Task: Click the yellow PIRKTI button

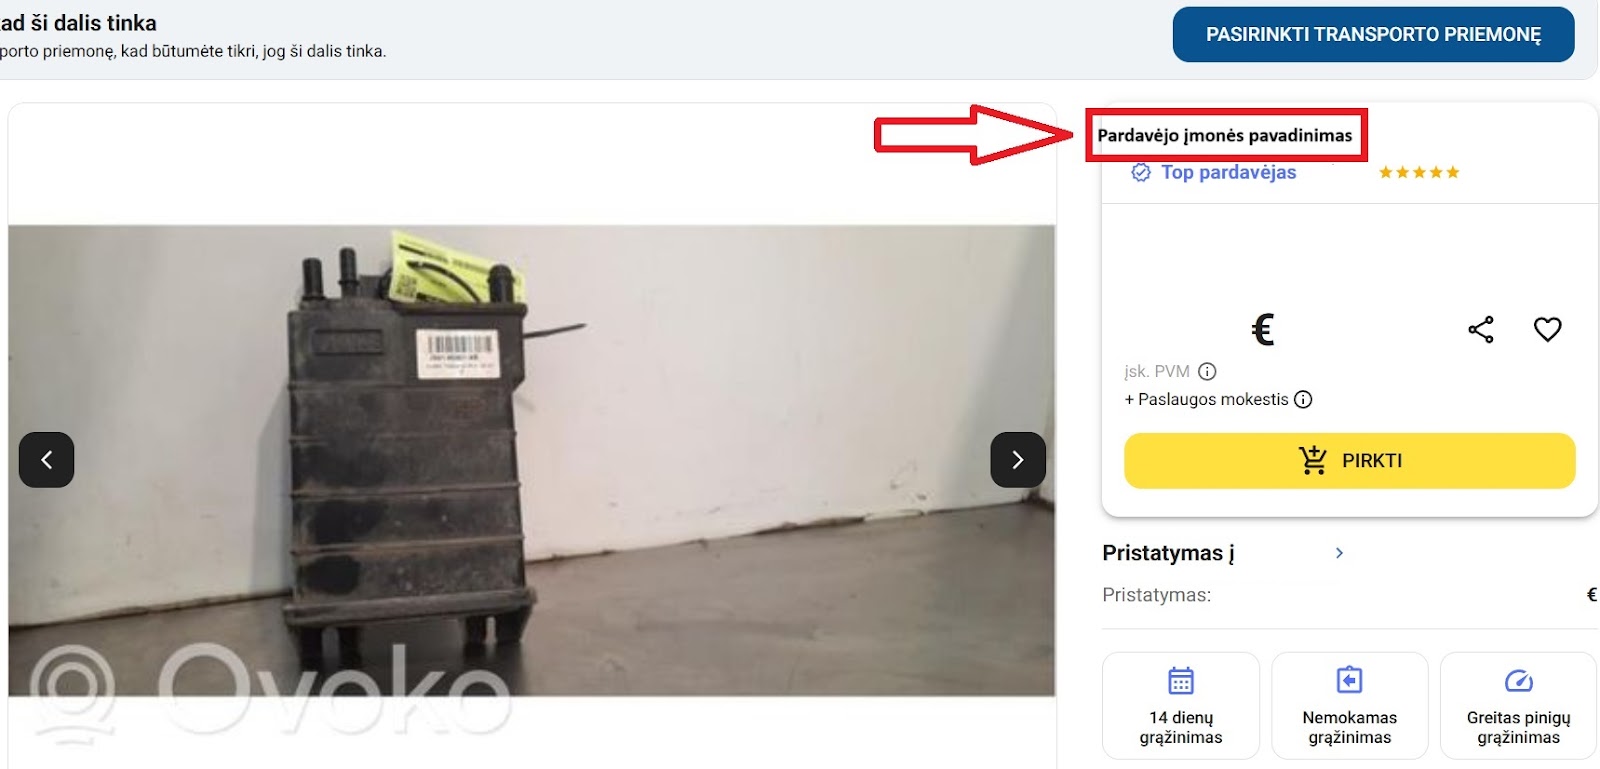Action: [x=1350, y=461]
